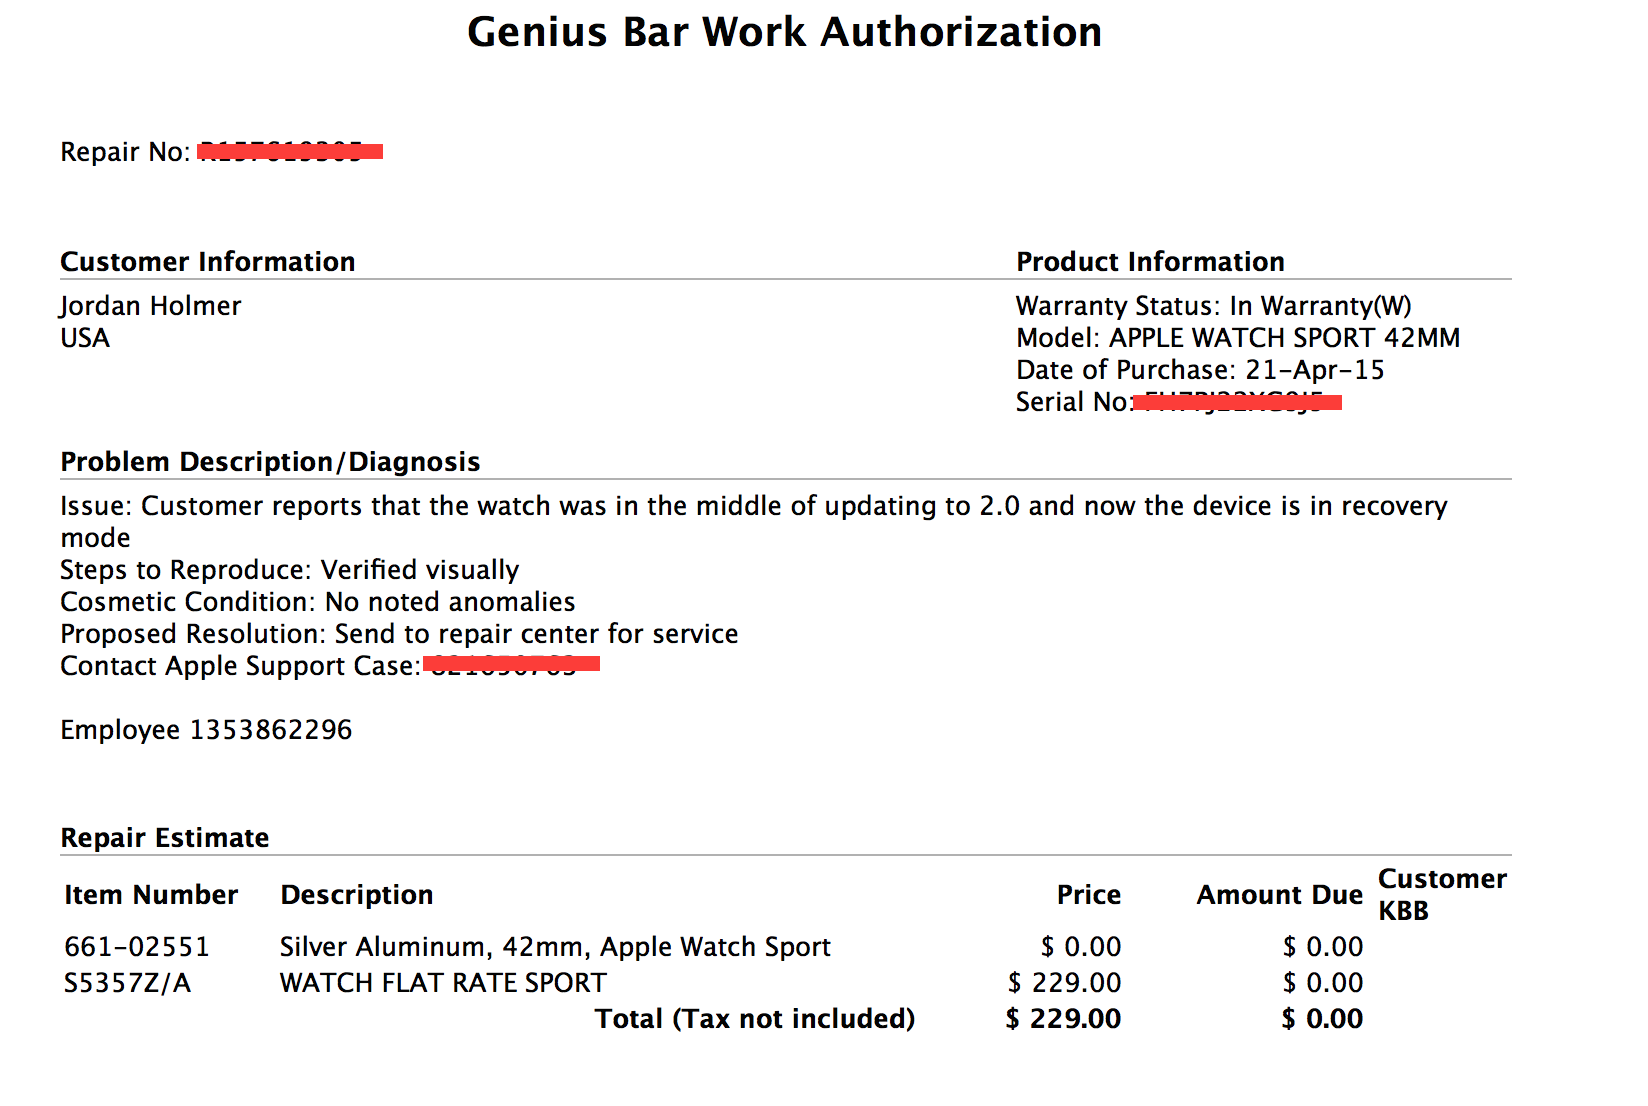Viewport: 1648px width, 1106px height.
Task: Click Proposed Resolution repair center line
Action: click(x=399, y=634)
